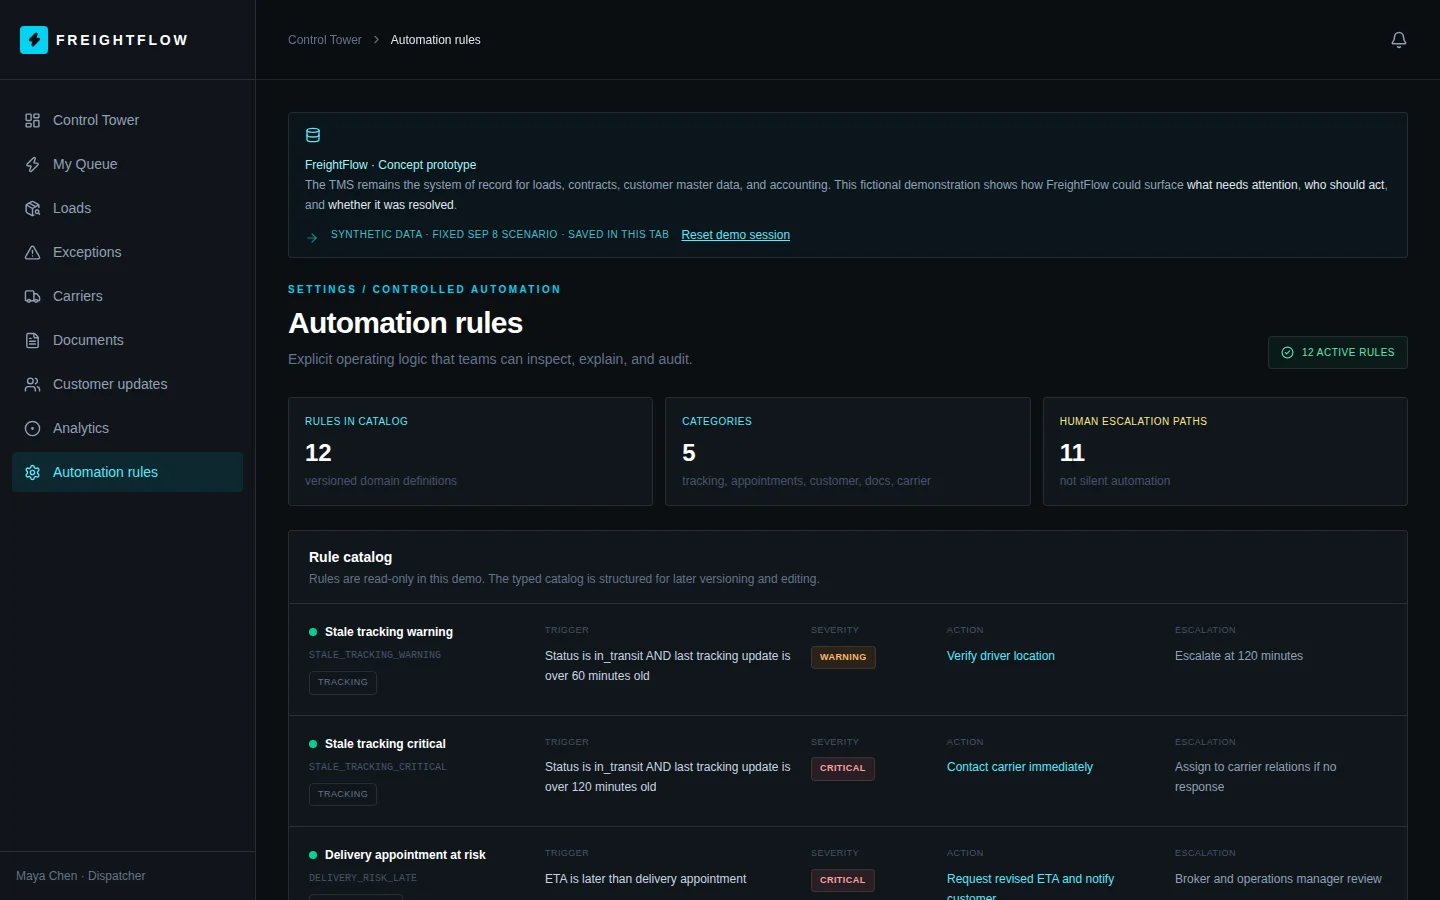Click the Stale tracking warning rule name
Screen dimensions: 1440x900
(389, 632)
